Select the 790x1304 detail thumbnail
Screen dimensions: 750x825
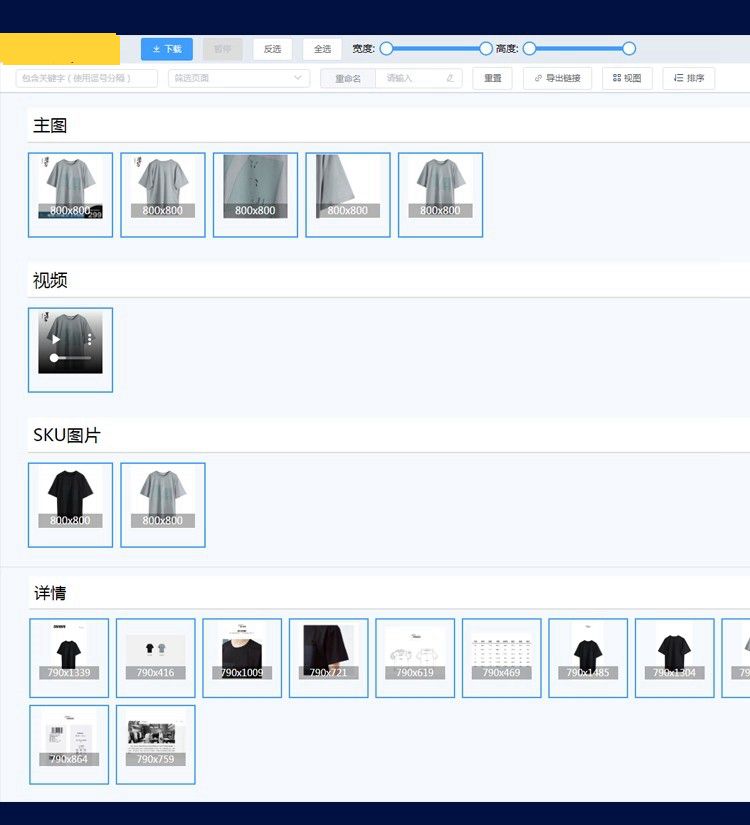click(674, 658)
